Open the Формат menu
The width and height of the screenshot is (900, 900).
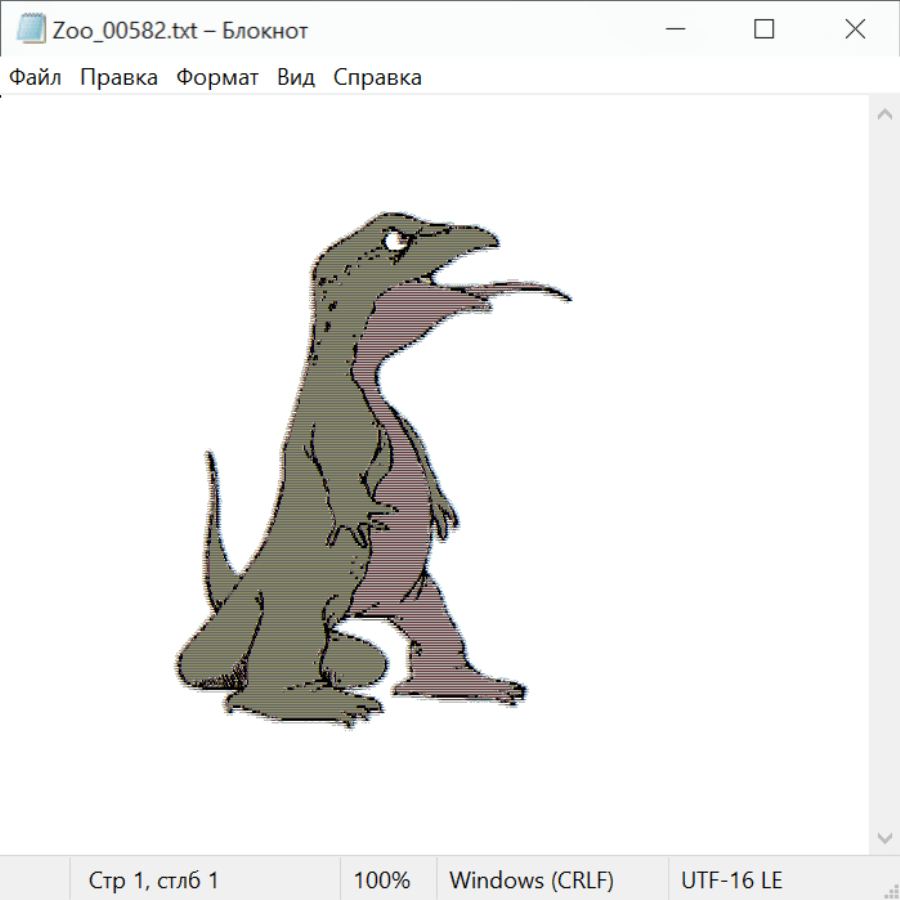217,77
